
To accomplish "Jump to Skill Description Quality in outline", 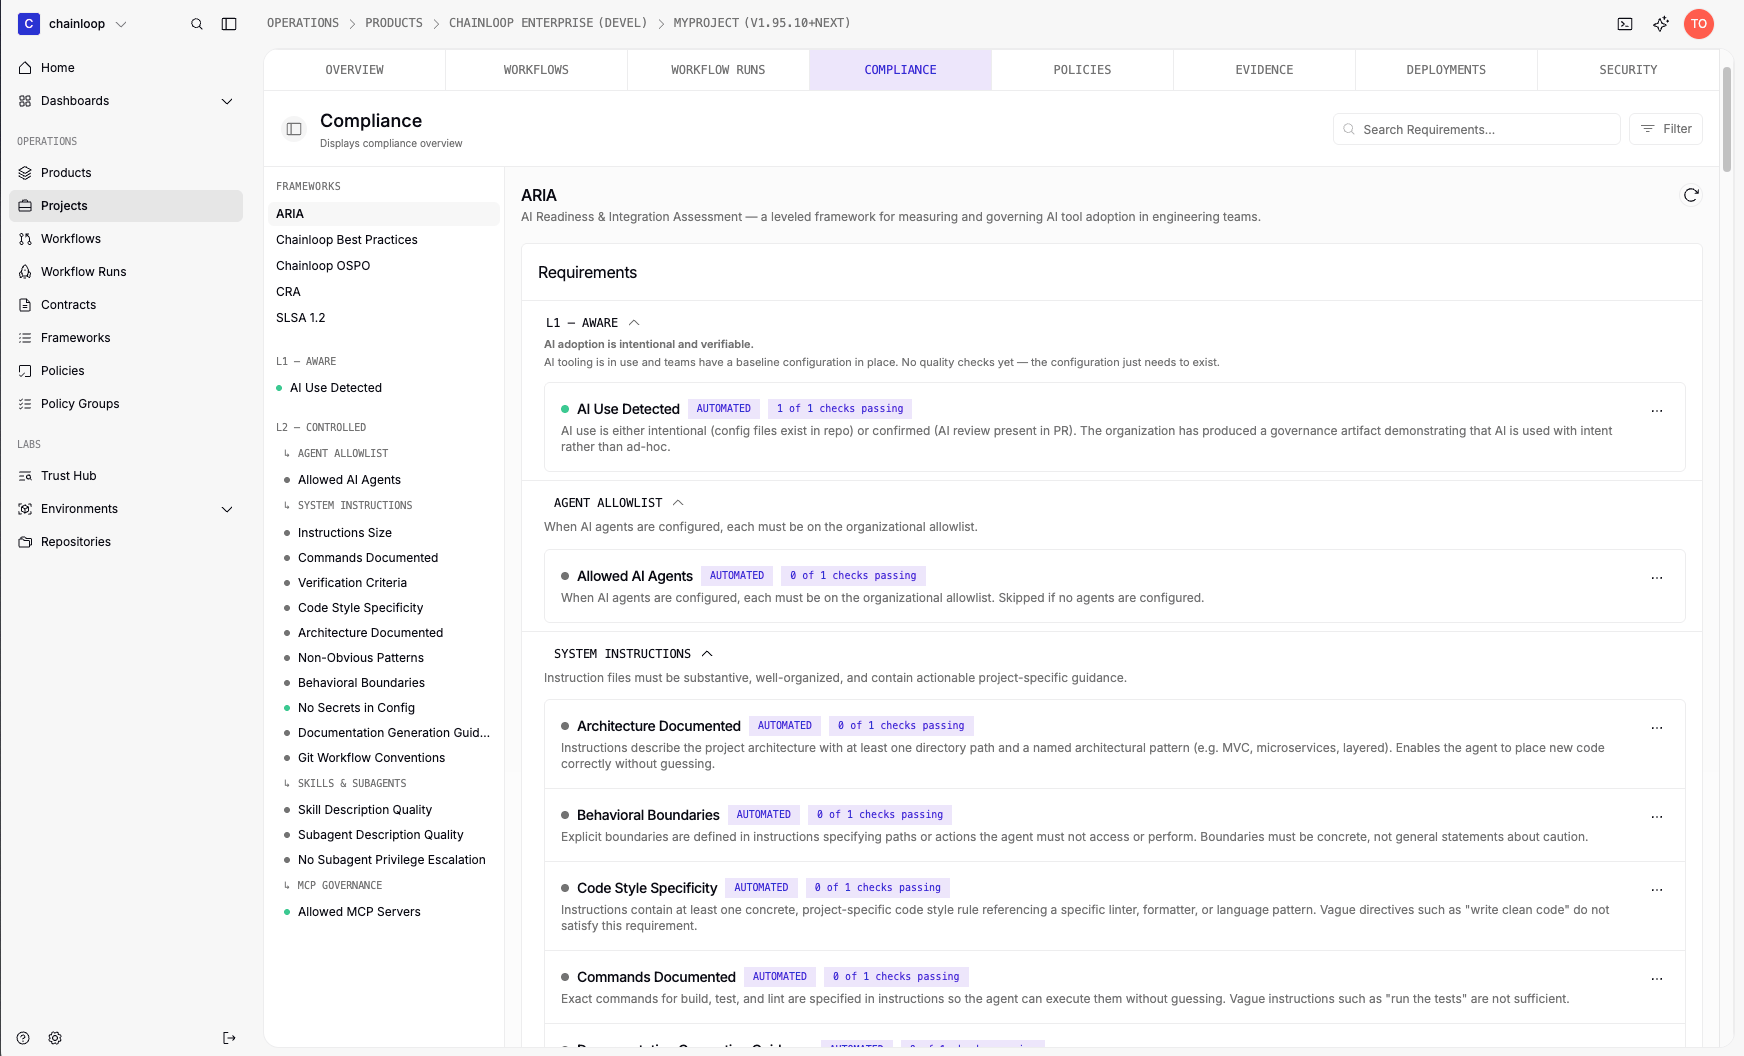I will 365,810.
